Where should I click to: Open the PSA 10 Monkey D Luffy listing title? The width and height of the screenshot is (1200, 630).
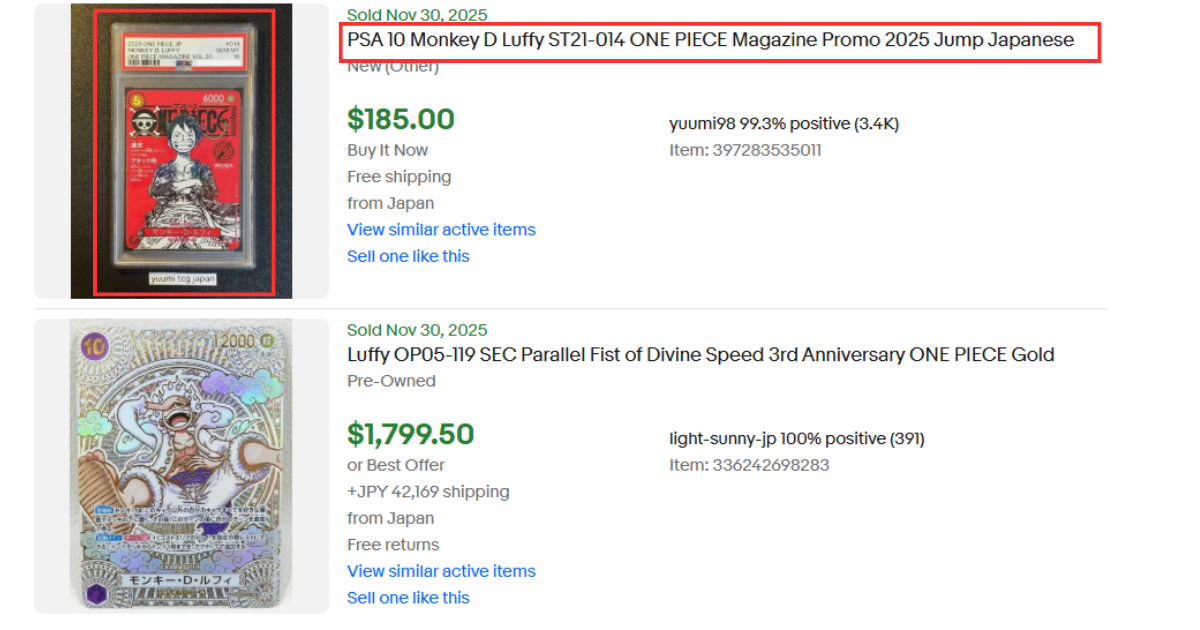pos(710,40)
